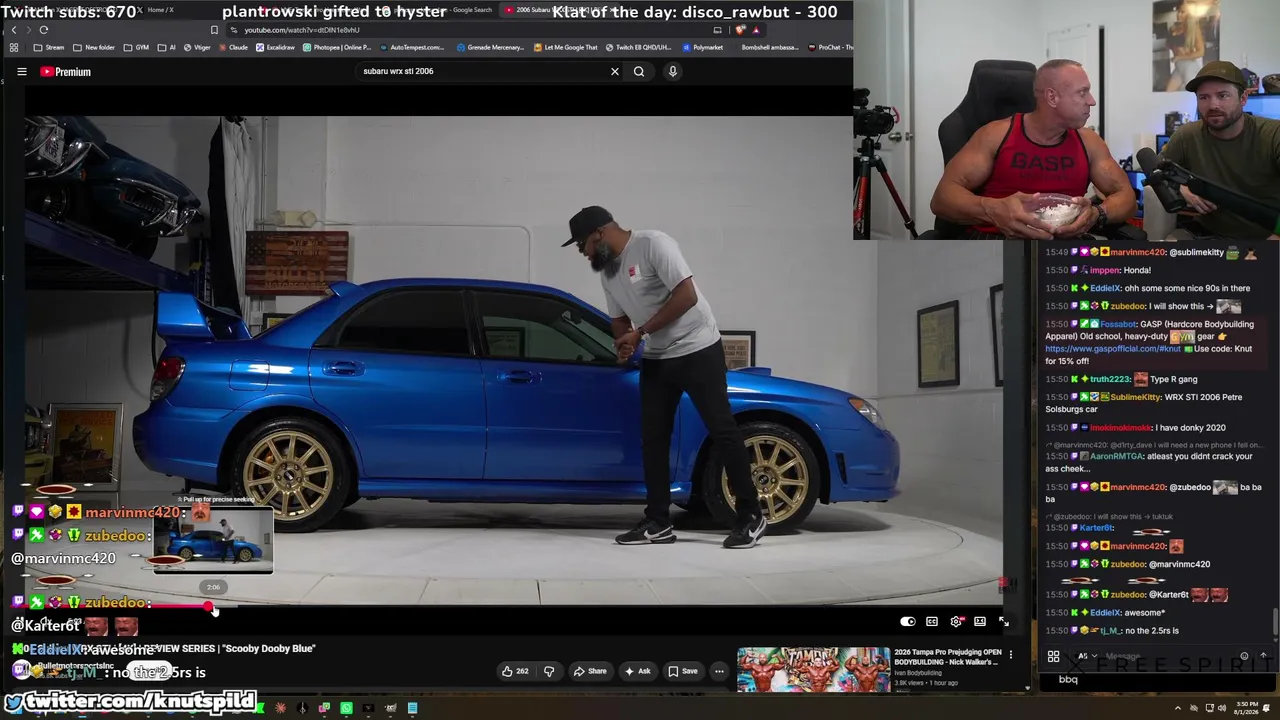Open the gaspofficial.com/#knut link in chat
The height and width of the screenshot is (720, 1280).
(x=1114, y=349)
